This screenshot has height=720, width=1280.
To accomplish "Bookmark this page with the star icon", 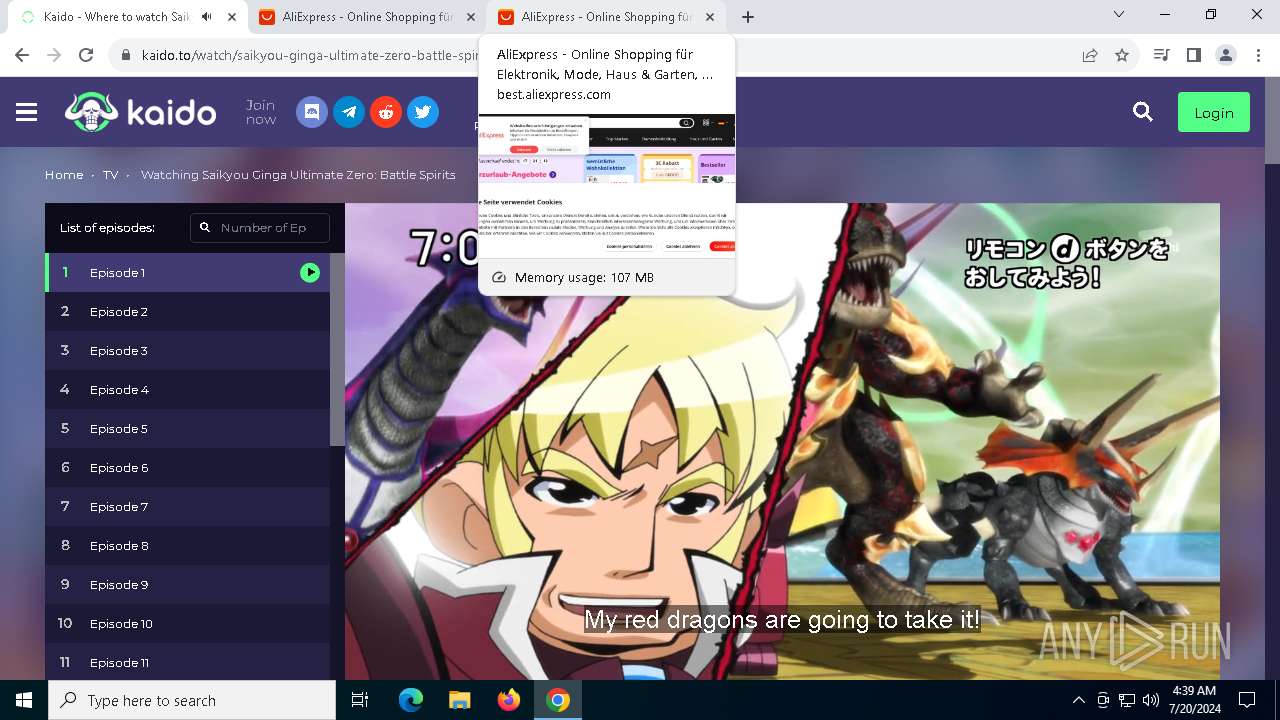I will (1122, 55).
